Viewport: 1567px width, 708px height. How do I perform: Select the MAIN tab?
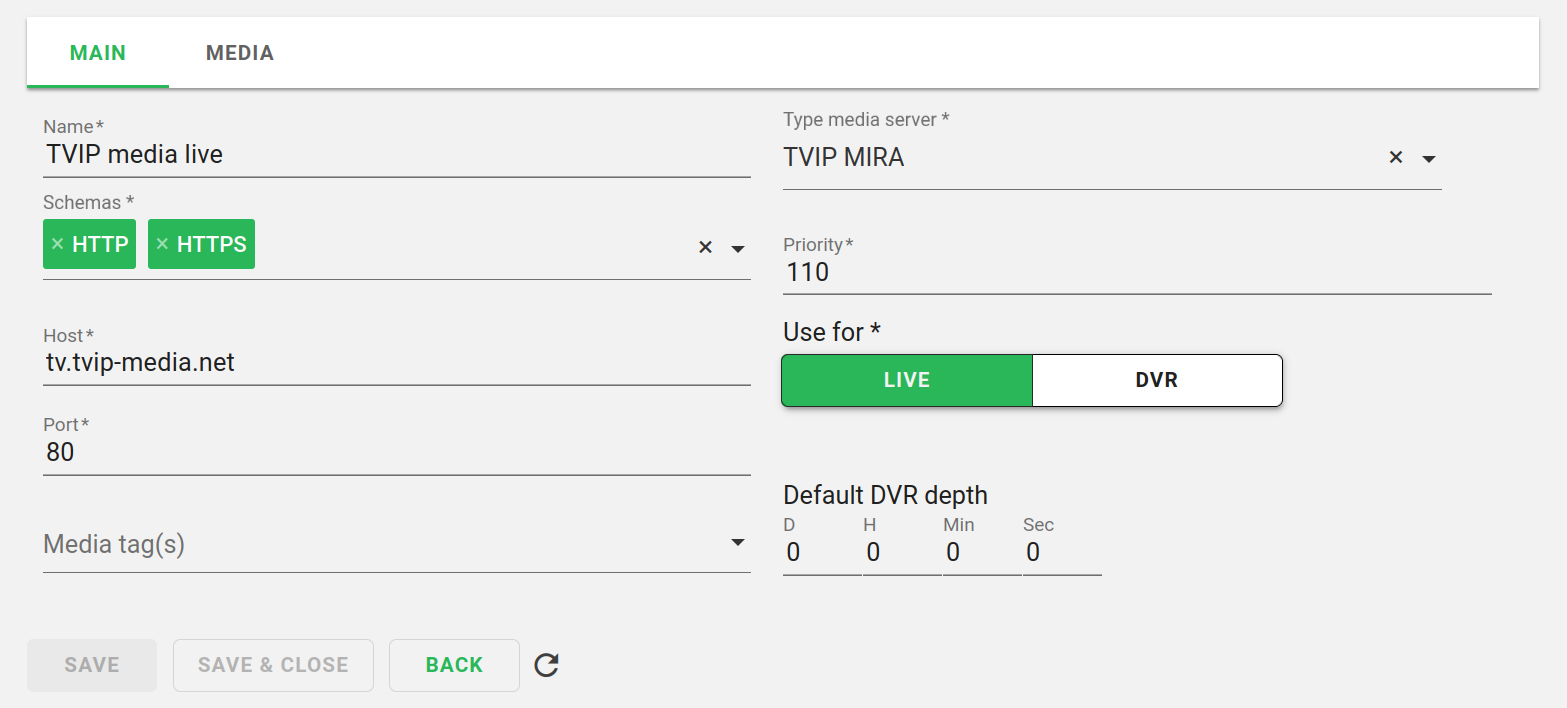pos(98,53)
